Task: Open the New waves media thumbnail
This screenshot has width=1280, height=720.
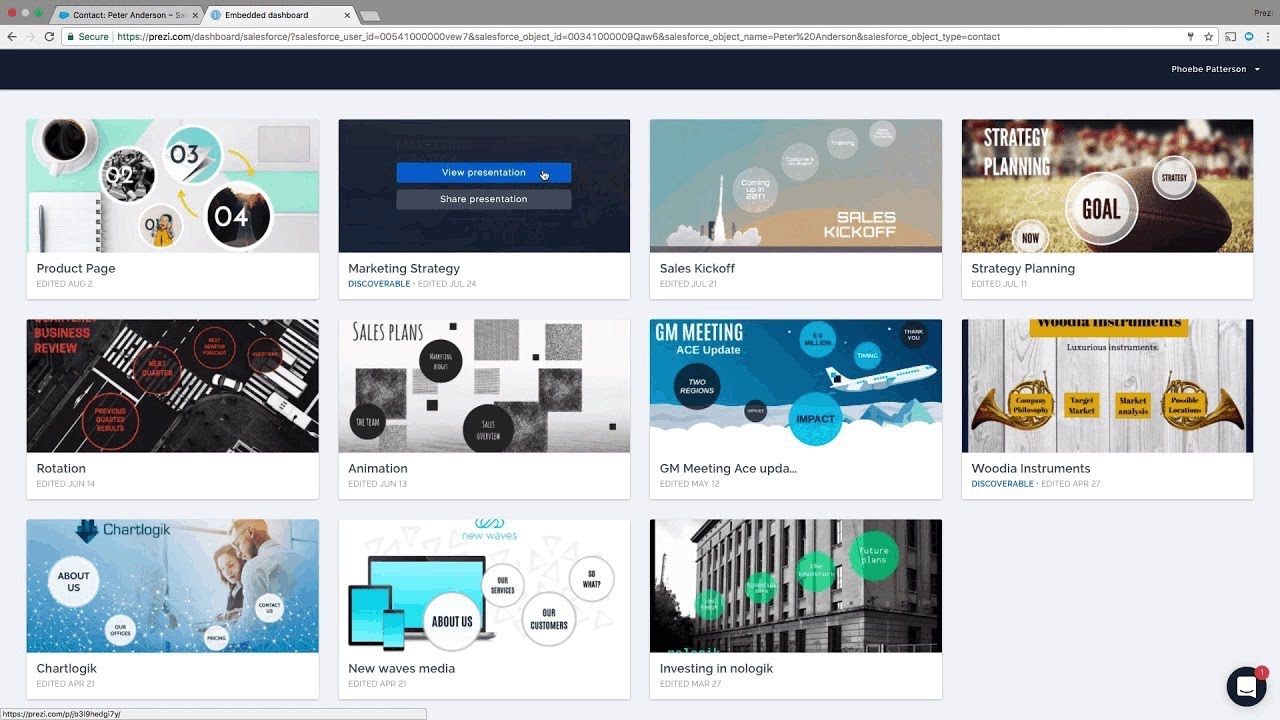Action: (484, 586)
